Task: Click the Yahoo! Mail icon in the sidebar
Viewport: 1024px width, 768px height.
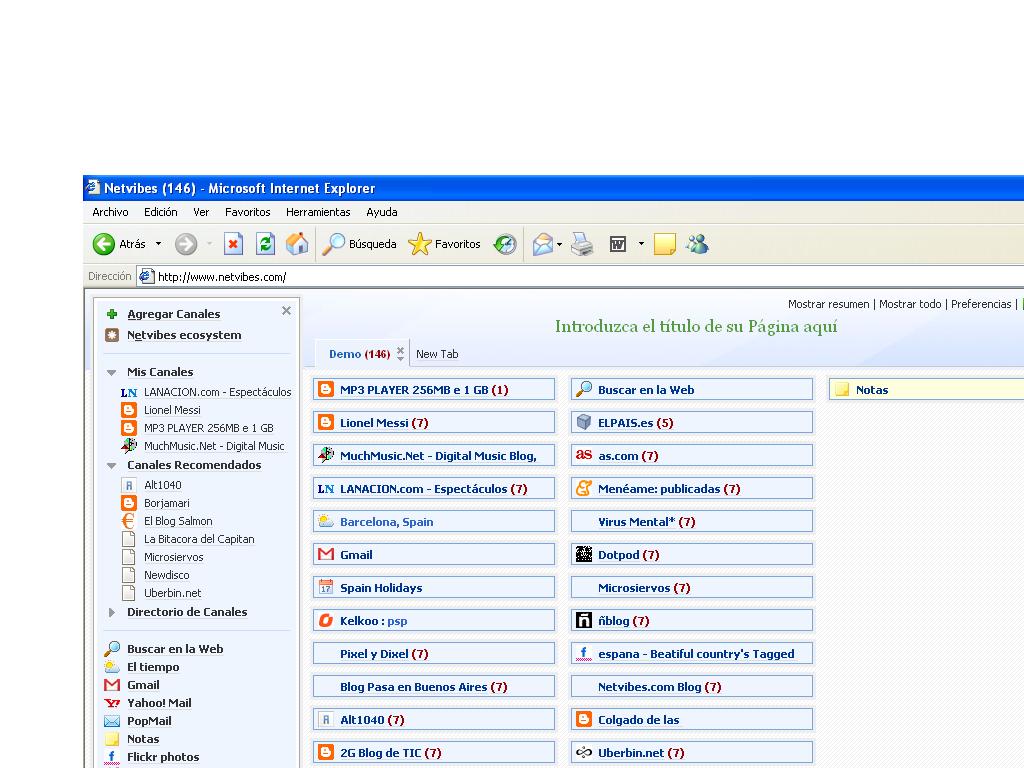Action: click(112, 703)
